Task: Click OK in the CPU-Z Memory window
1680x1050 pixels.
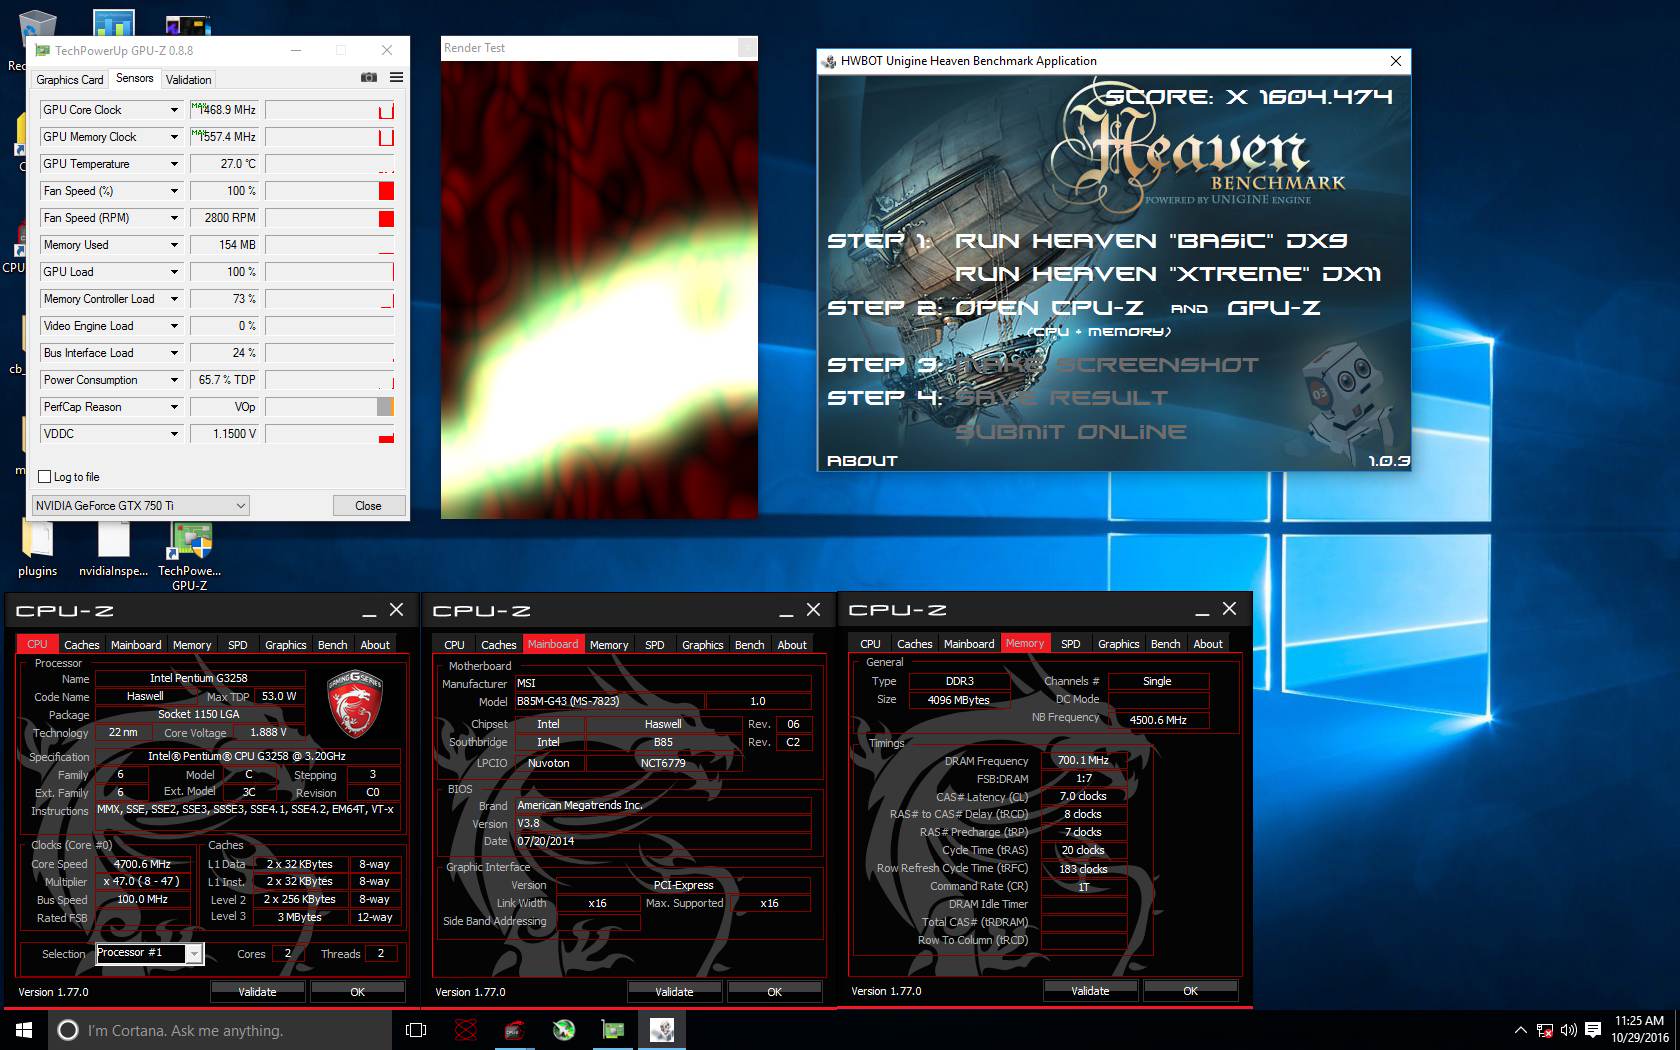Action: (x=1190, y=991)
